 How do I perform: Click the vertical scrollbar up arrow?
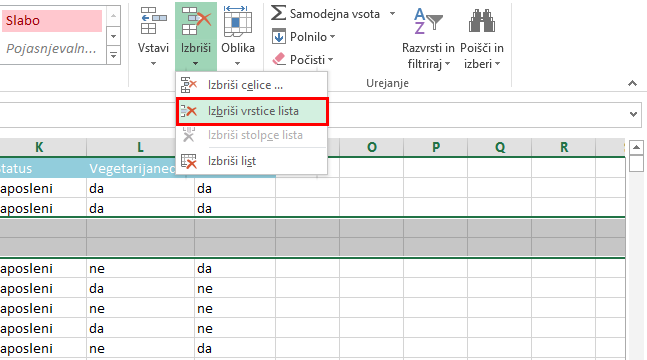636,147
